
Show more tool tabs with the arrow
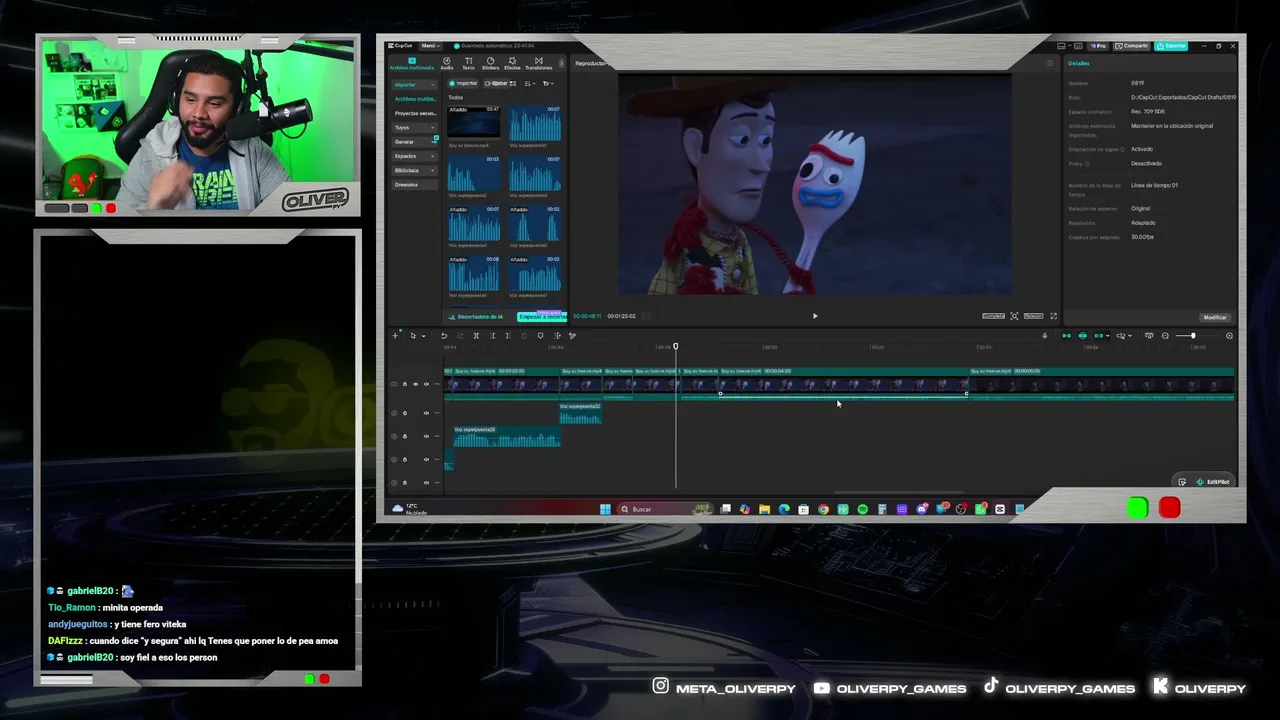[561, 63]
